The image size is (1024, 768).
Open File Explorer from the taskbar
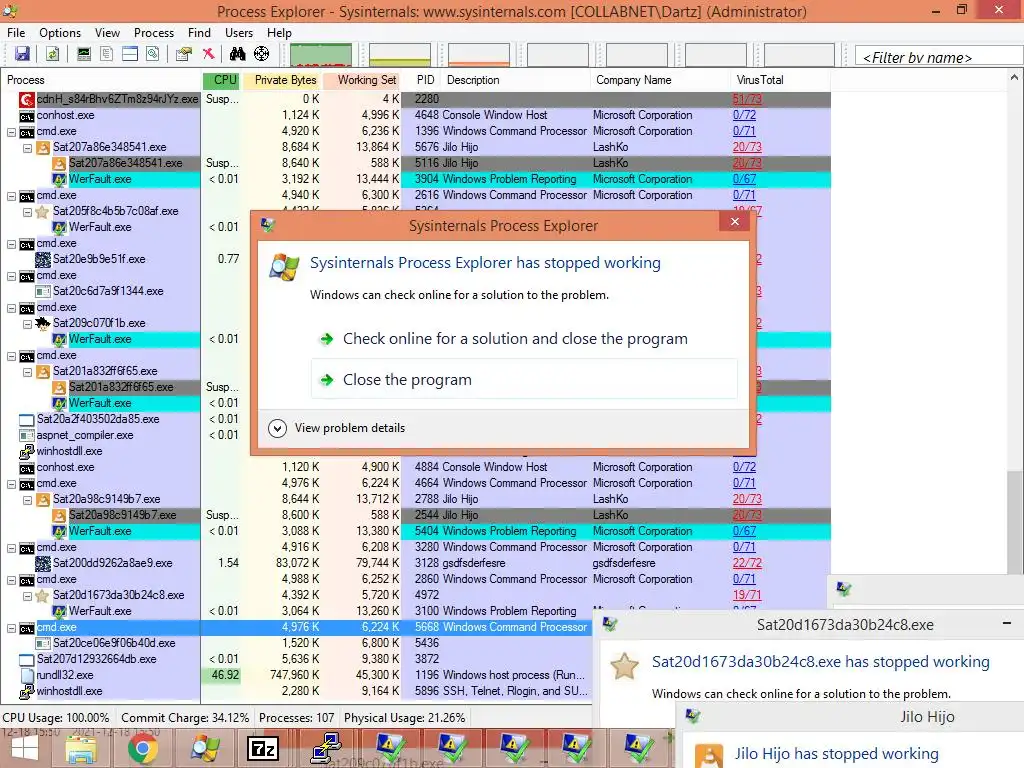[x=81, y=749]
